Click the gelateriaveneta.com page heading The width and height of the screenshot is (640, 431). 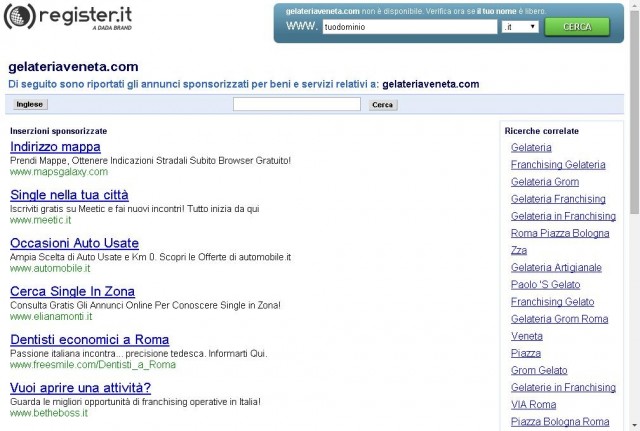73,67
